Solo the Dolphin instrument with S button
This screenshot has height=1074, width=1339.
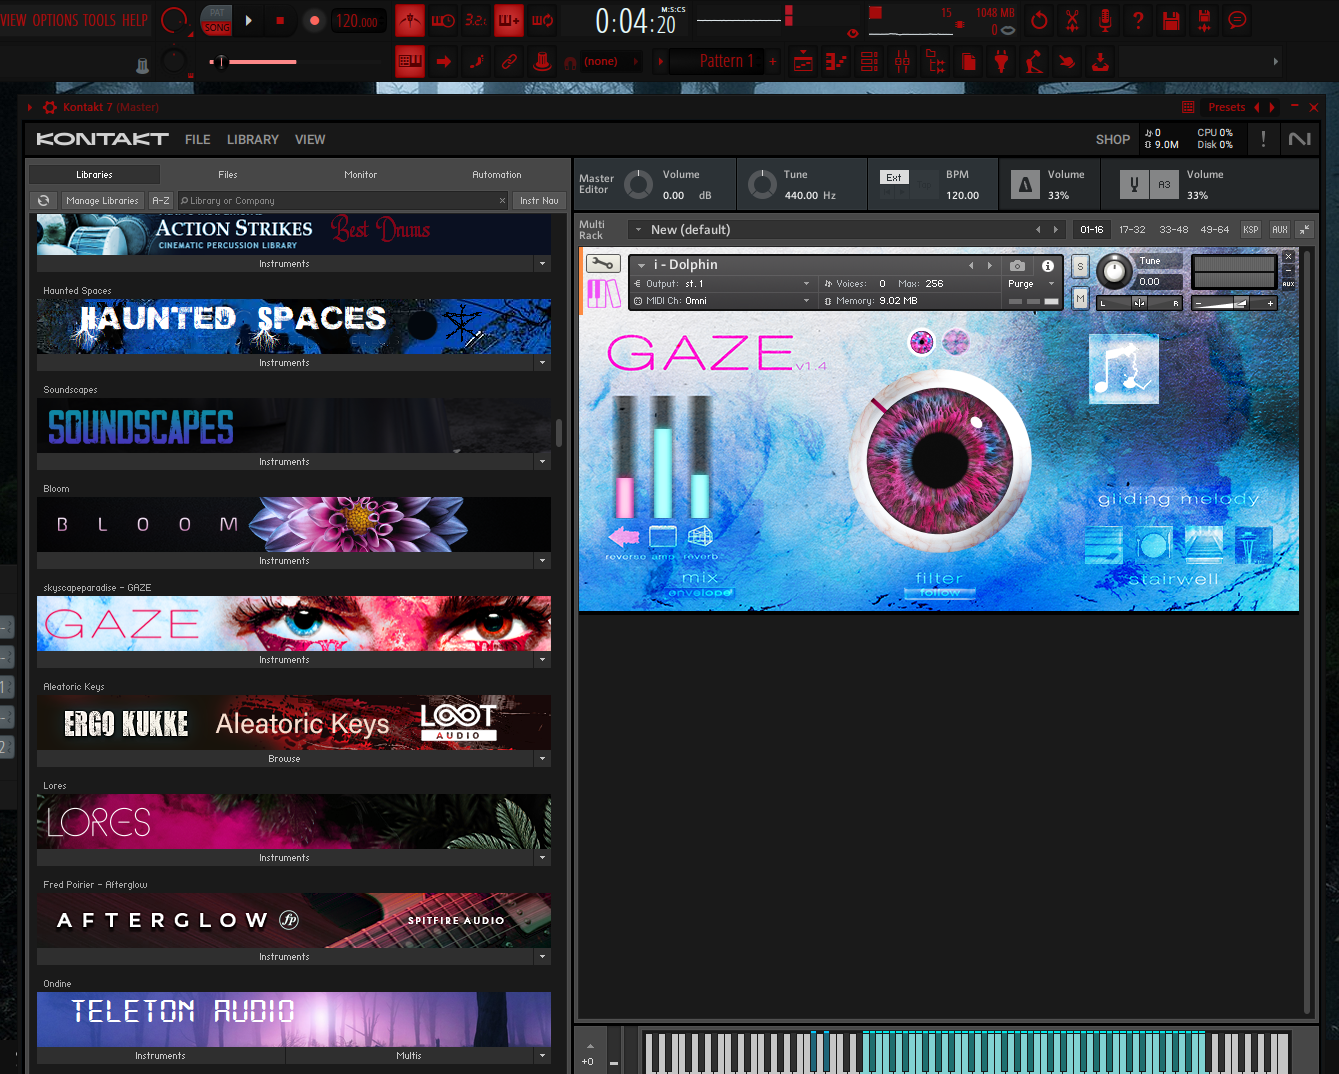(1080, 266)
